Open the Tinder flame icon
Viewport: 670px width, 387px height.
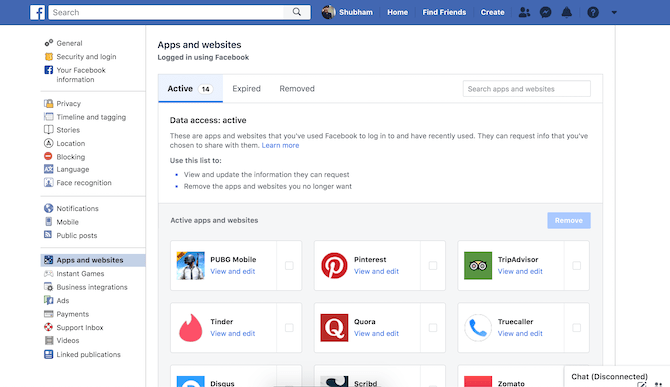(190, 328)
